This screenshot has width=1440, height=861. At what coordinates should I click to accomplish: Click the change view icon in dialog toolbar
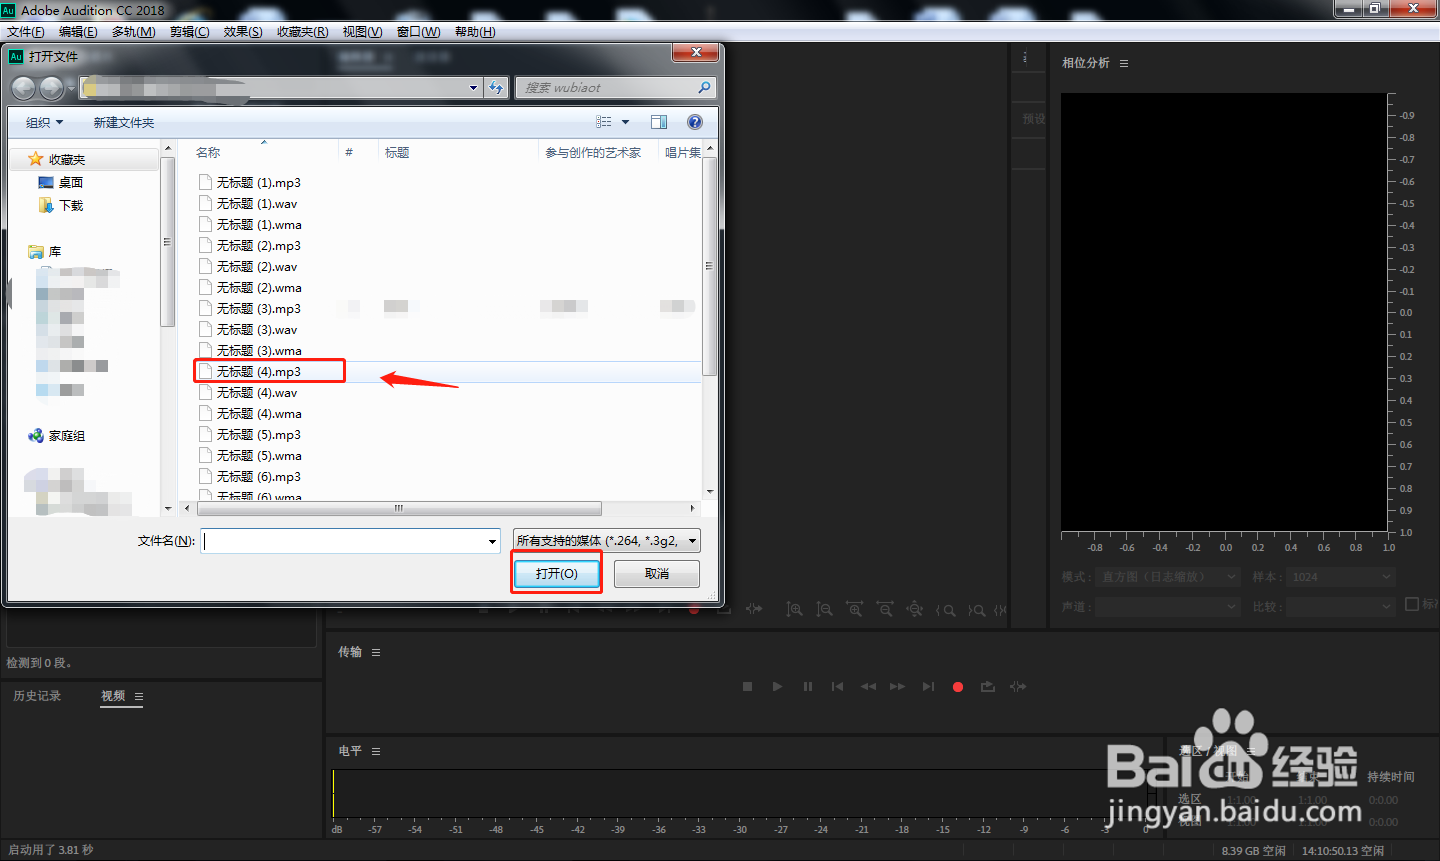(604, 122)
